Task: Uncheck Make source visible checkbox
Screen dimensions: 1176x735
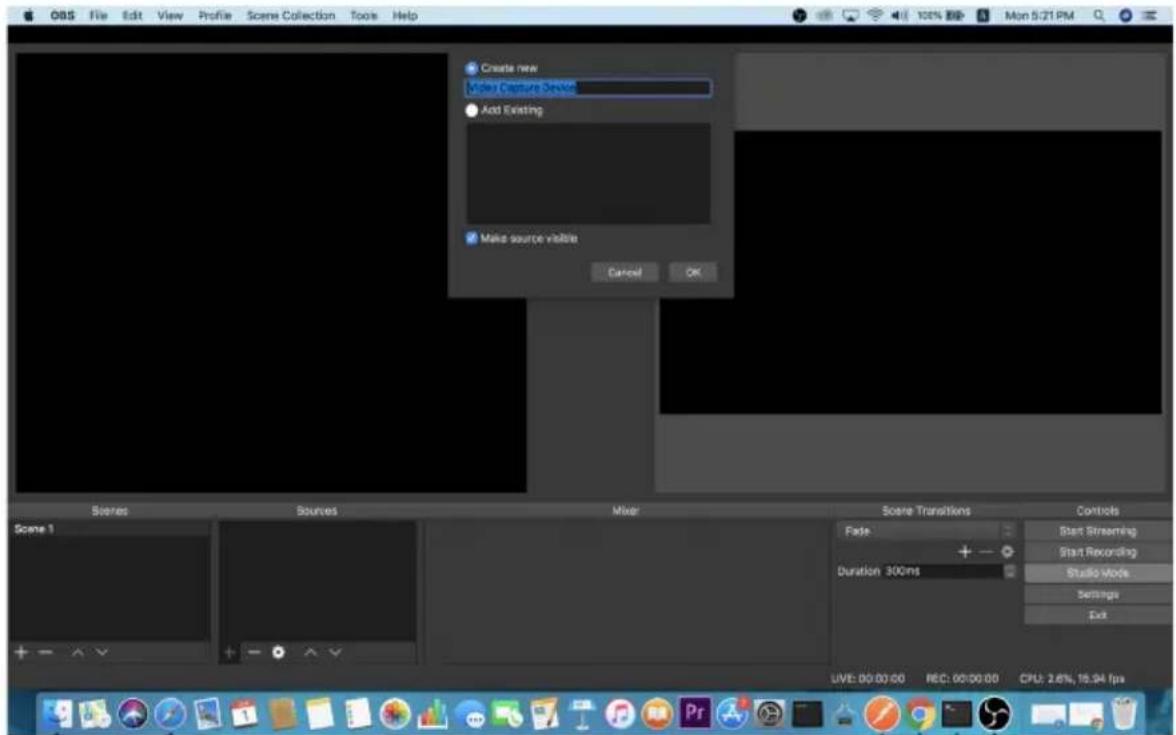Action: [472, 238]
